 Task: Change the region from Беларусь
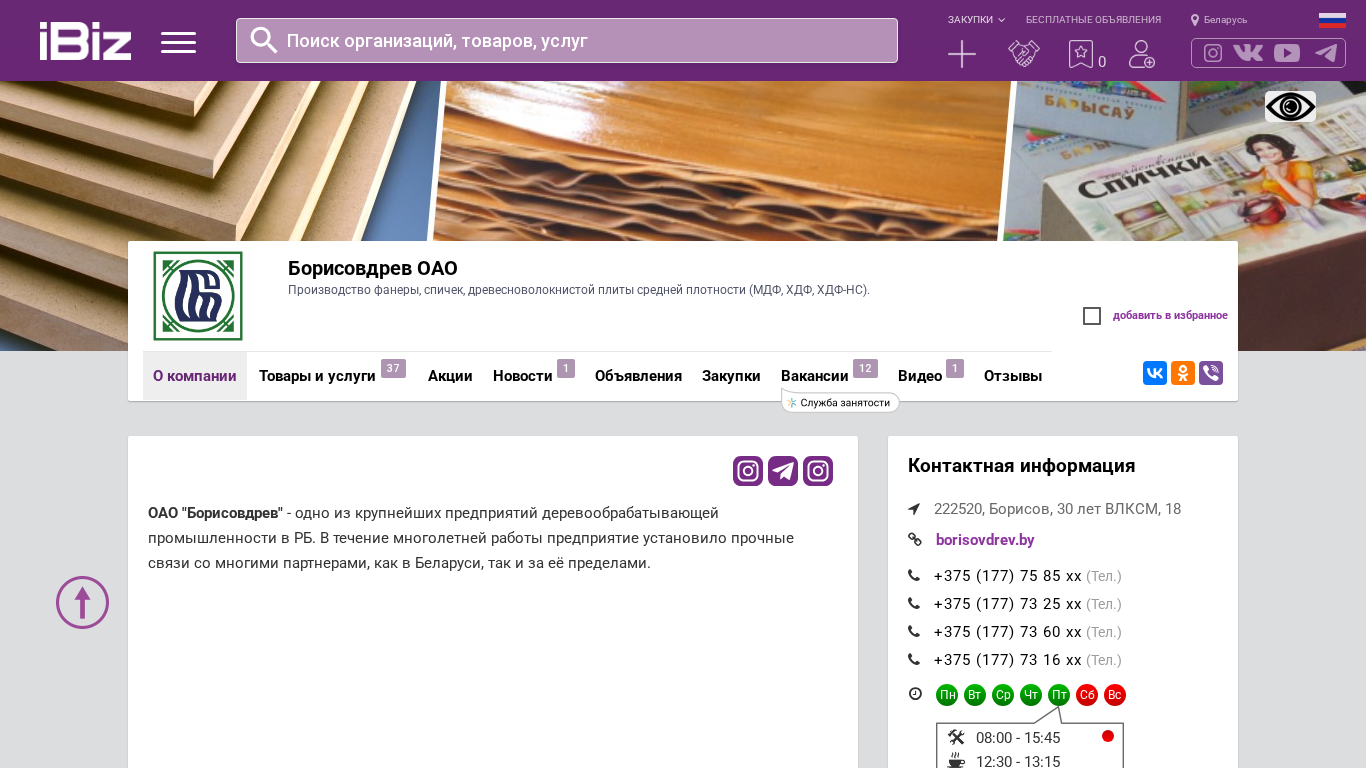pos(1219,20)
